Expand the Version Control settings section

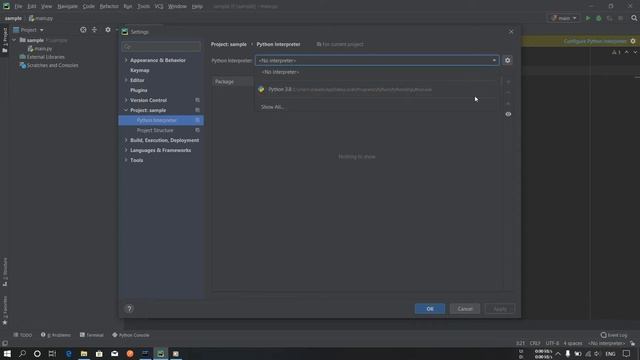point(126,100)
